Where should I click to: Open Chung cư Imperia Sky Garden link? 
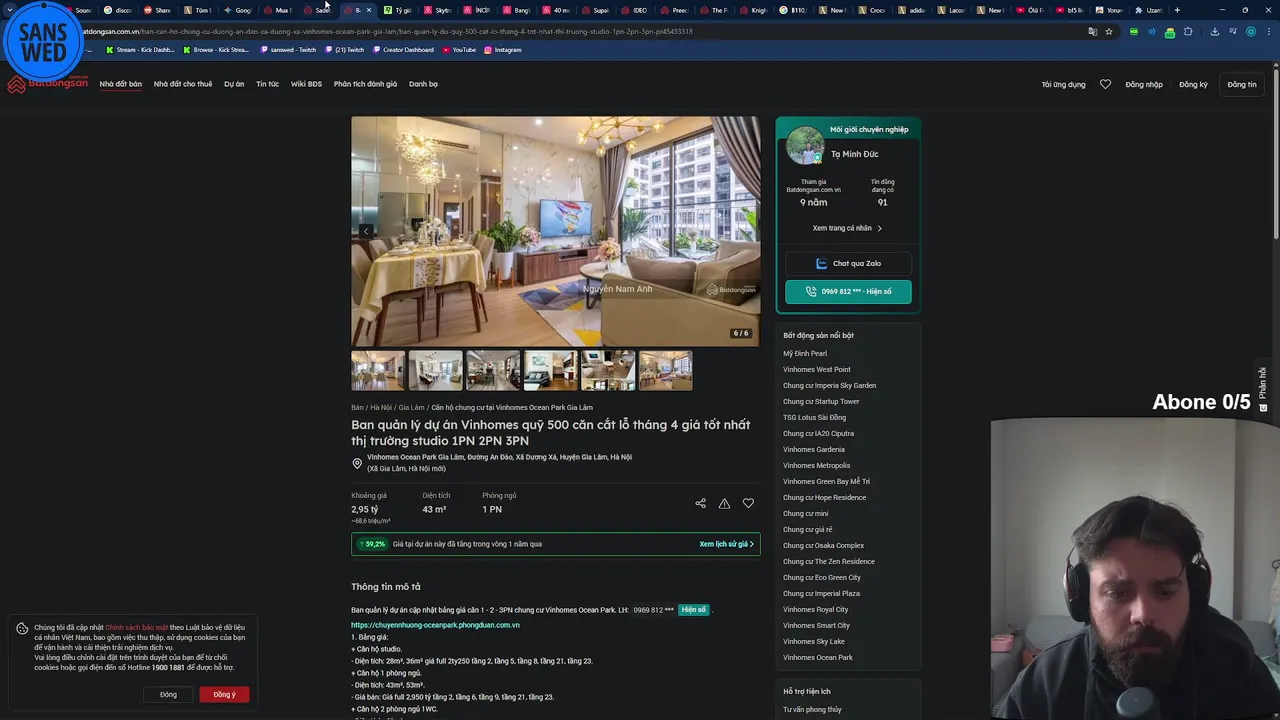pyautogui.click(x=829, y=385)
